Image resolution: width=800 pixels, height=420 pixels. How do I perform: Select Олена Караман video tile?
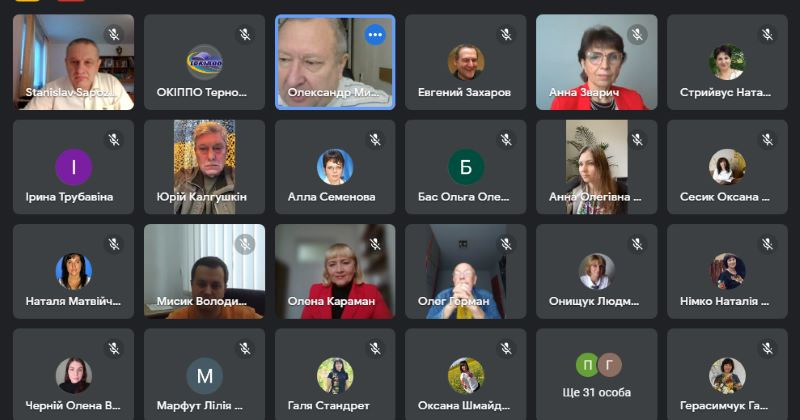point(335,271)
